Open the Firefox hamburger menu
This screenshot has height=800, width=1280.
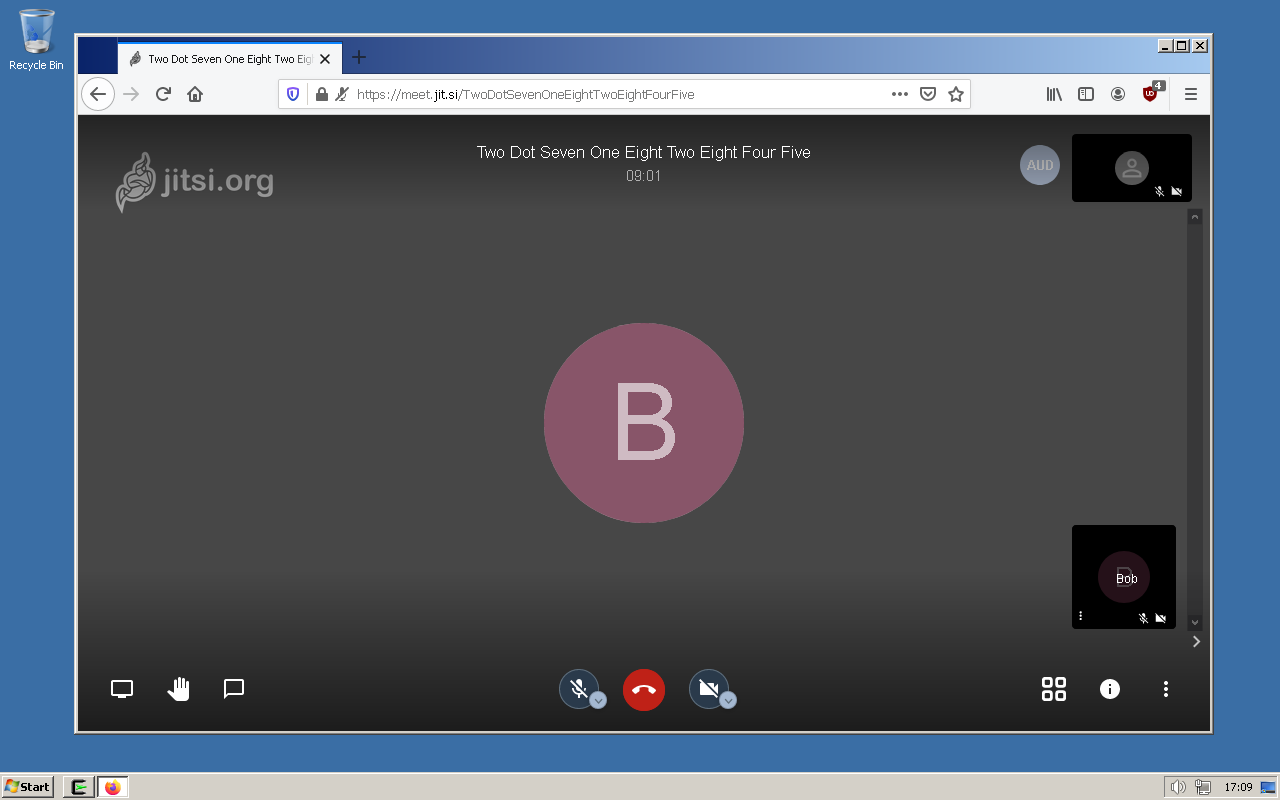click(x=1191, y=94)
